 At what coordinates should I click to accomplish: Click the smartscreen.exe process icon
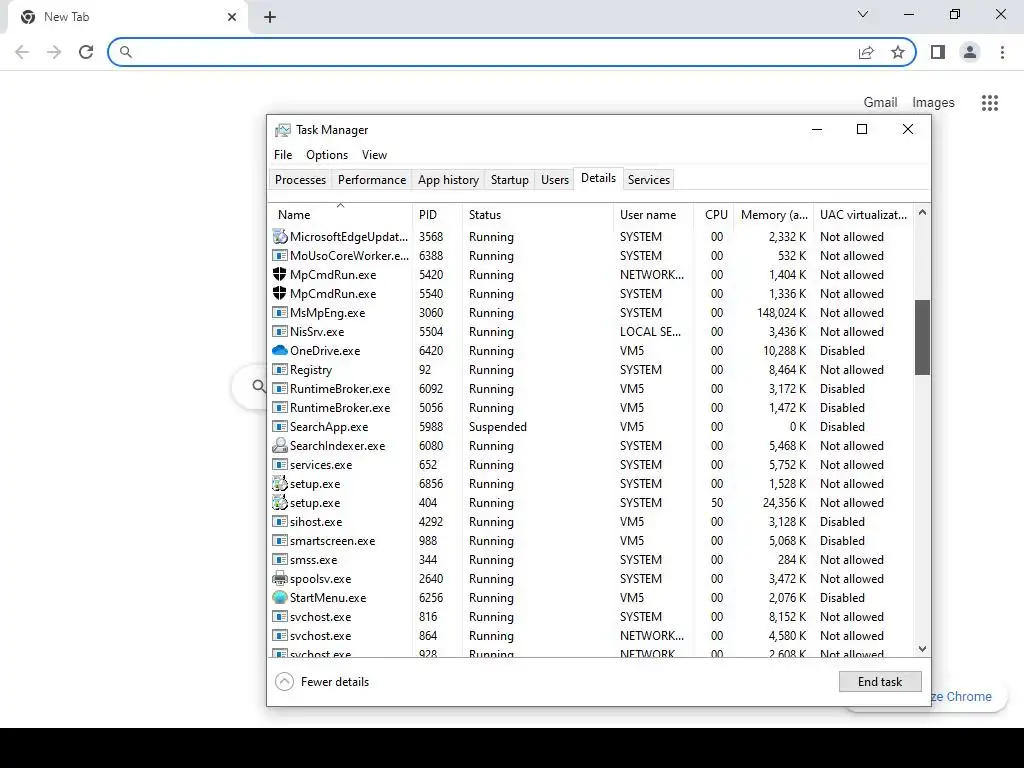click(x=280, y=540)
